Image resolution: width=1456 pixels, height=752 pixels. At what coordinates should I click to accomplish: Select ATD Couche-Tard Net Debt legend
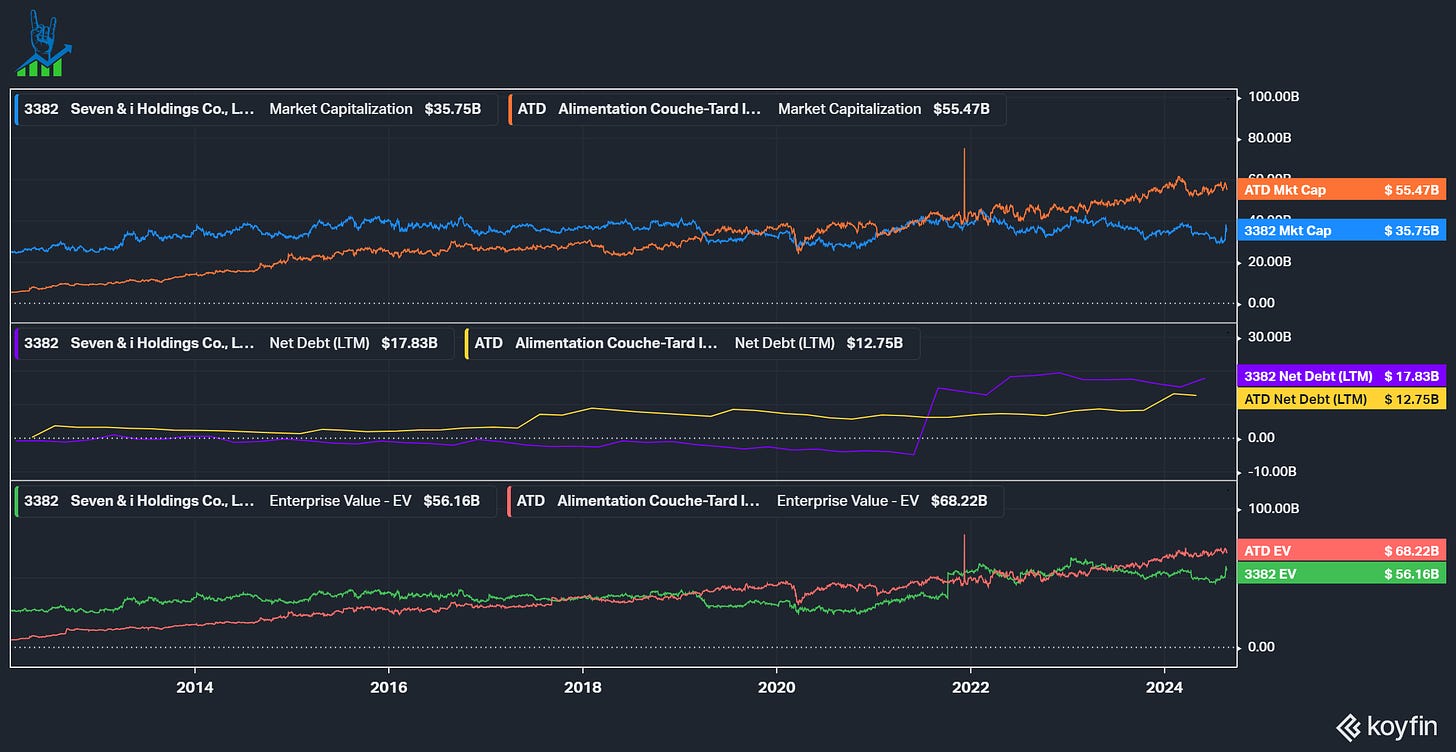point(692,343)
